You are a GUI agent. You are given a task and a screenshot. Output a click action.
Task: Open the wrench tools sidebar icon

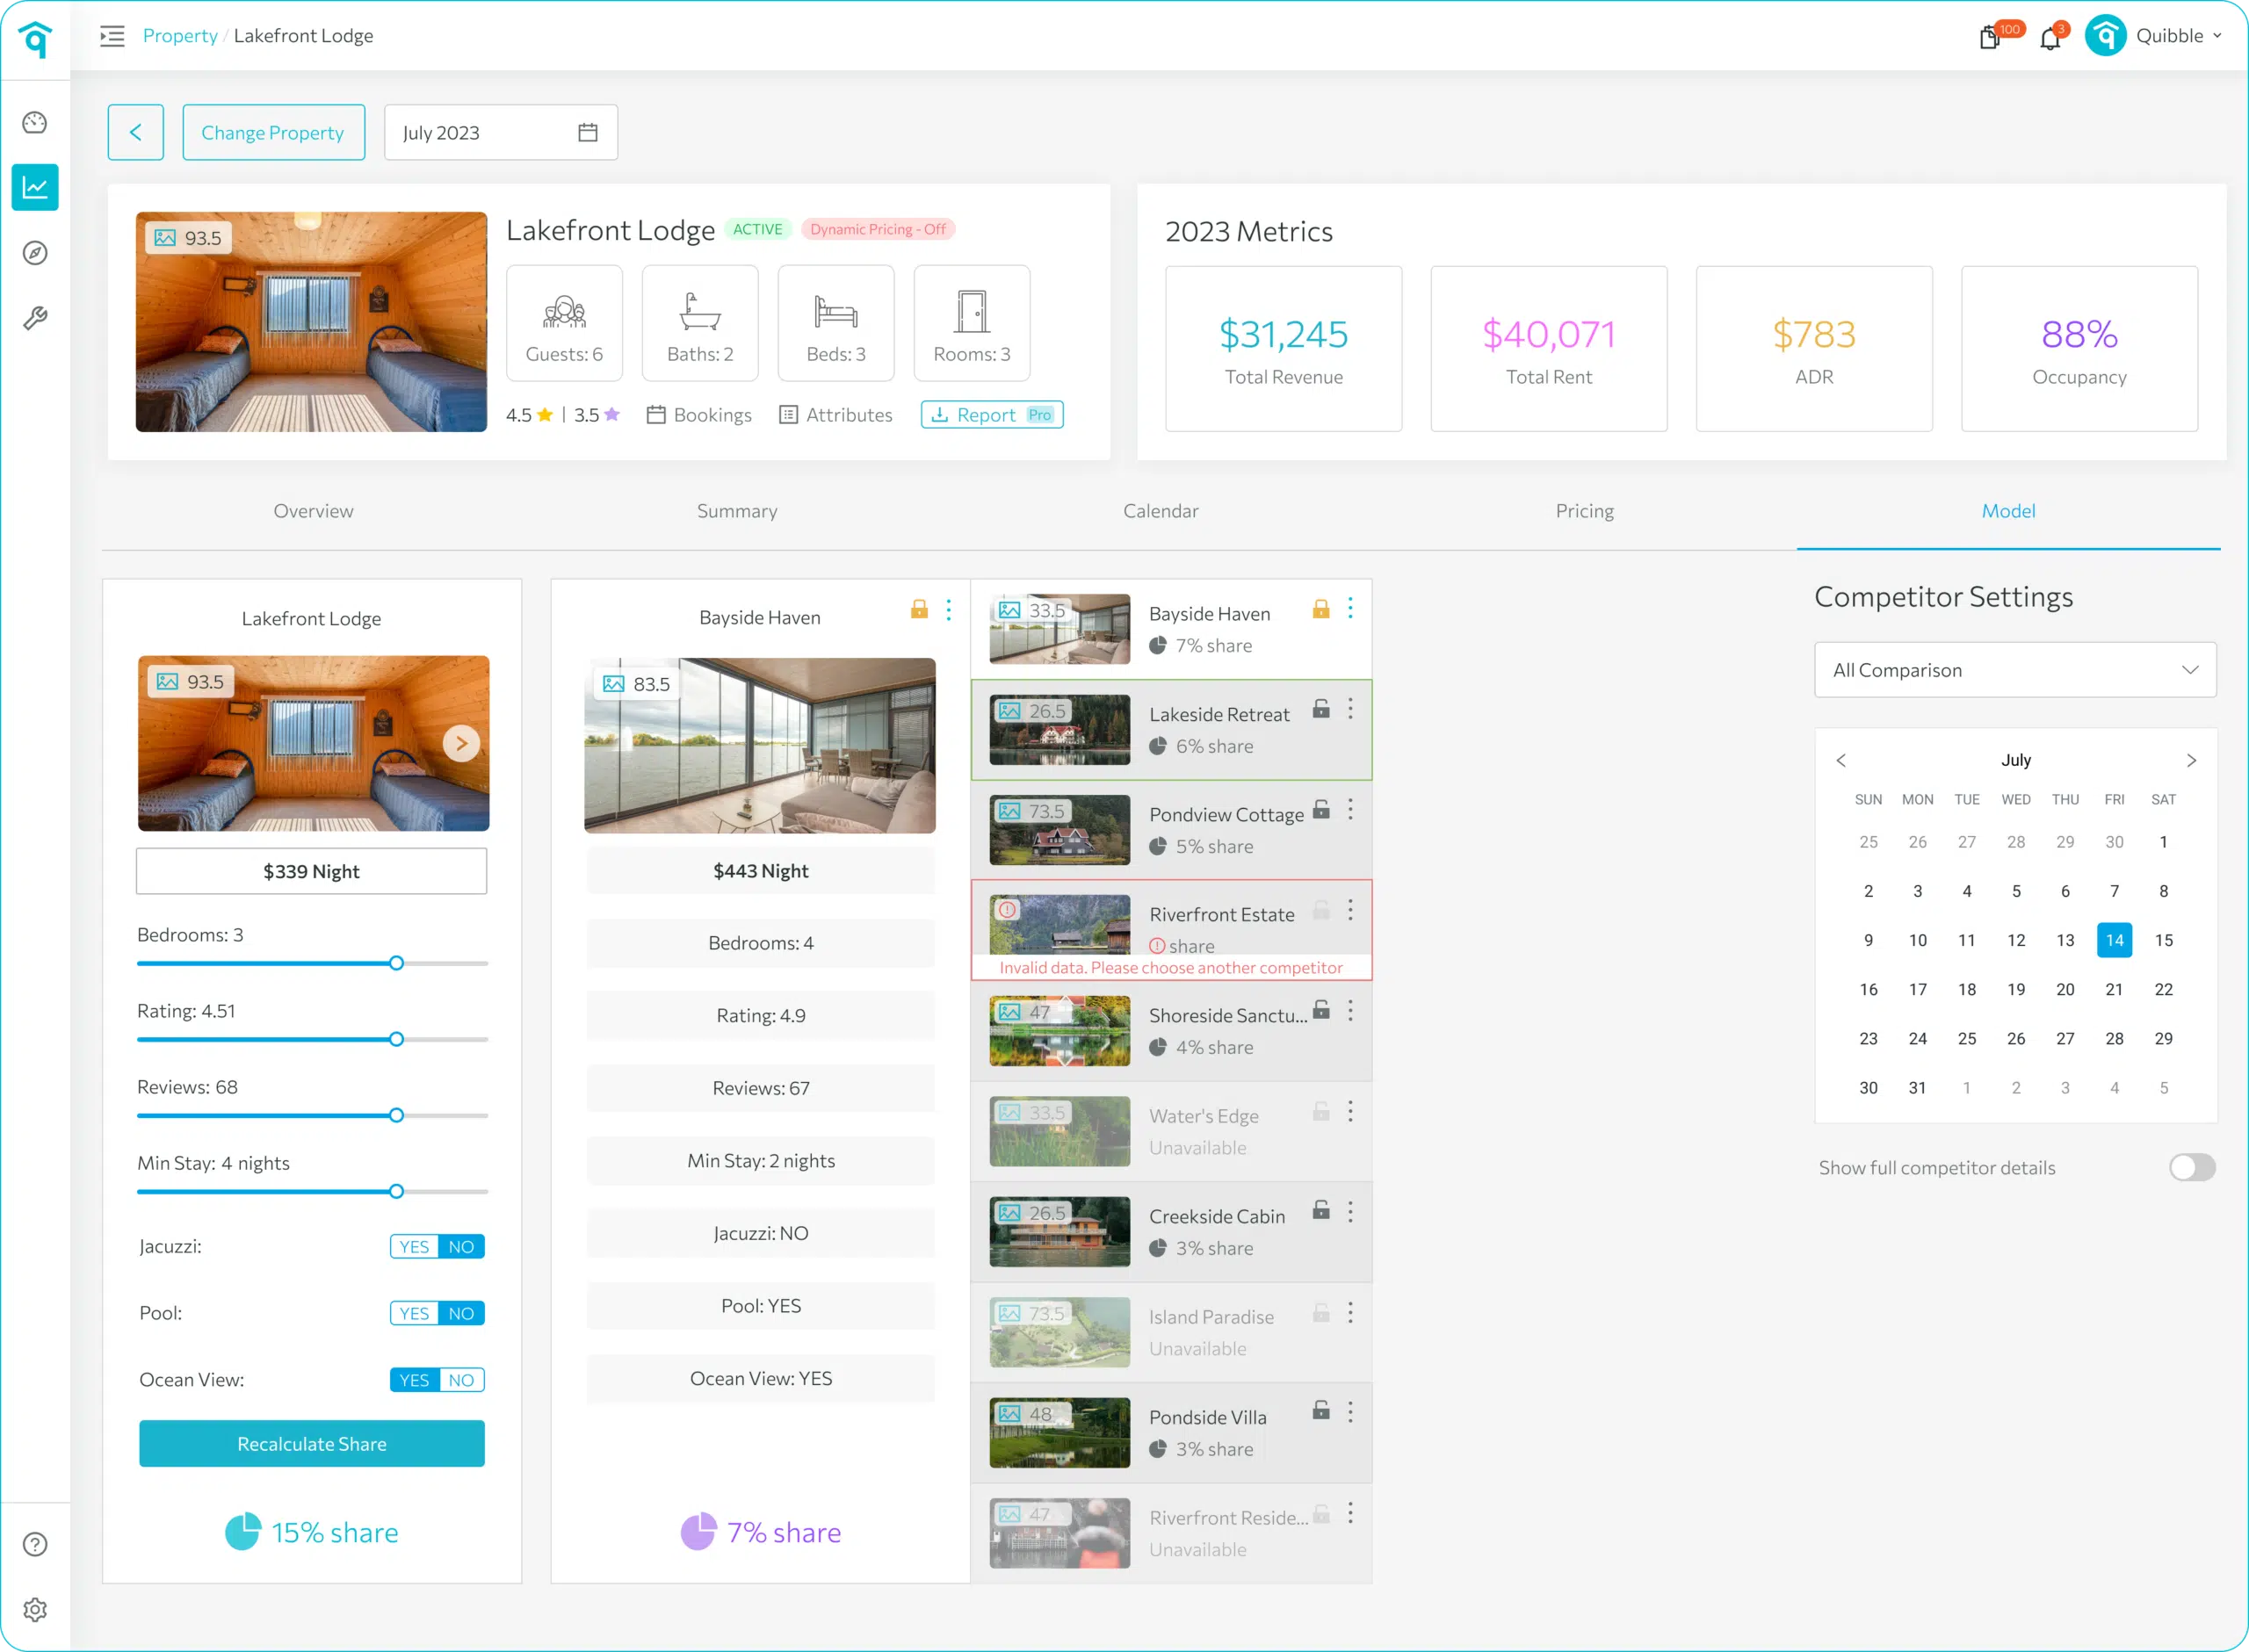[35, 319]
